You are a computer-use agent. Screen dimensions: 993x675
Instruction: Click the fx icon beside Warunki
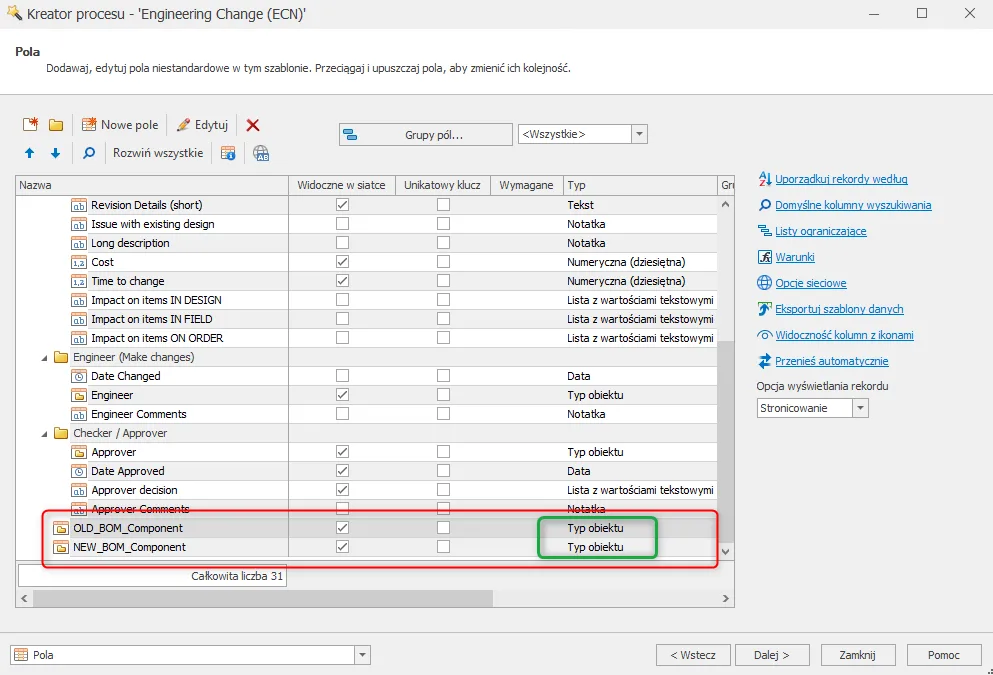tap(764, 257)
